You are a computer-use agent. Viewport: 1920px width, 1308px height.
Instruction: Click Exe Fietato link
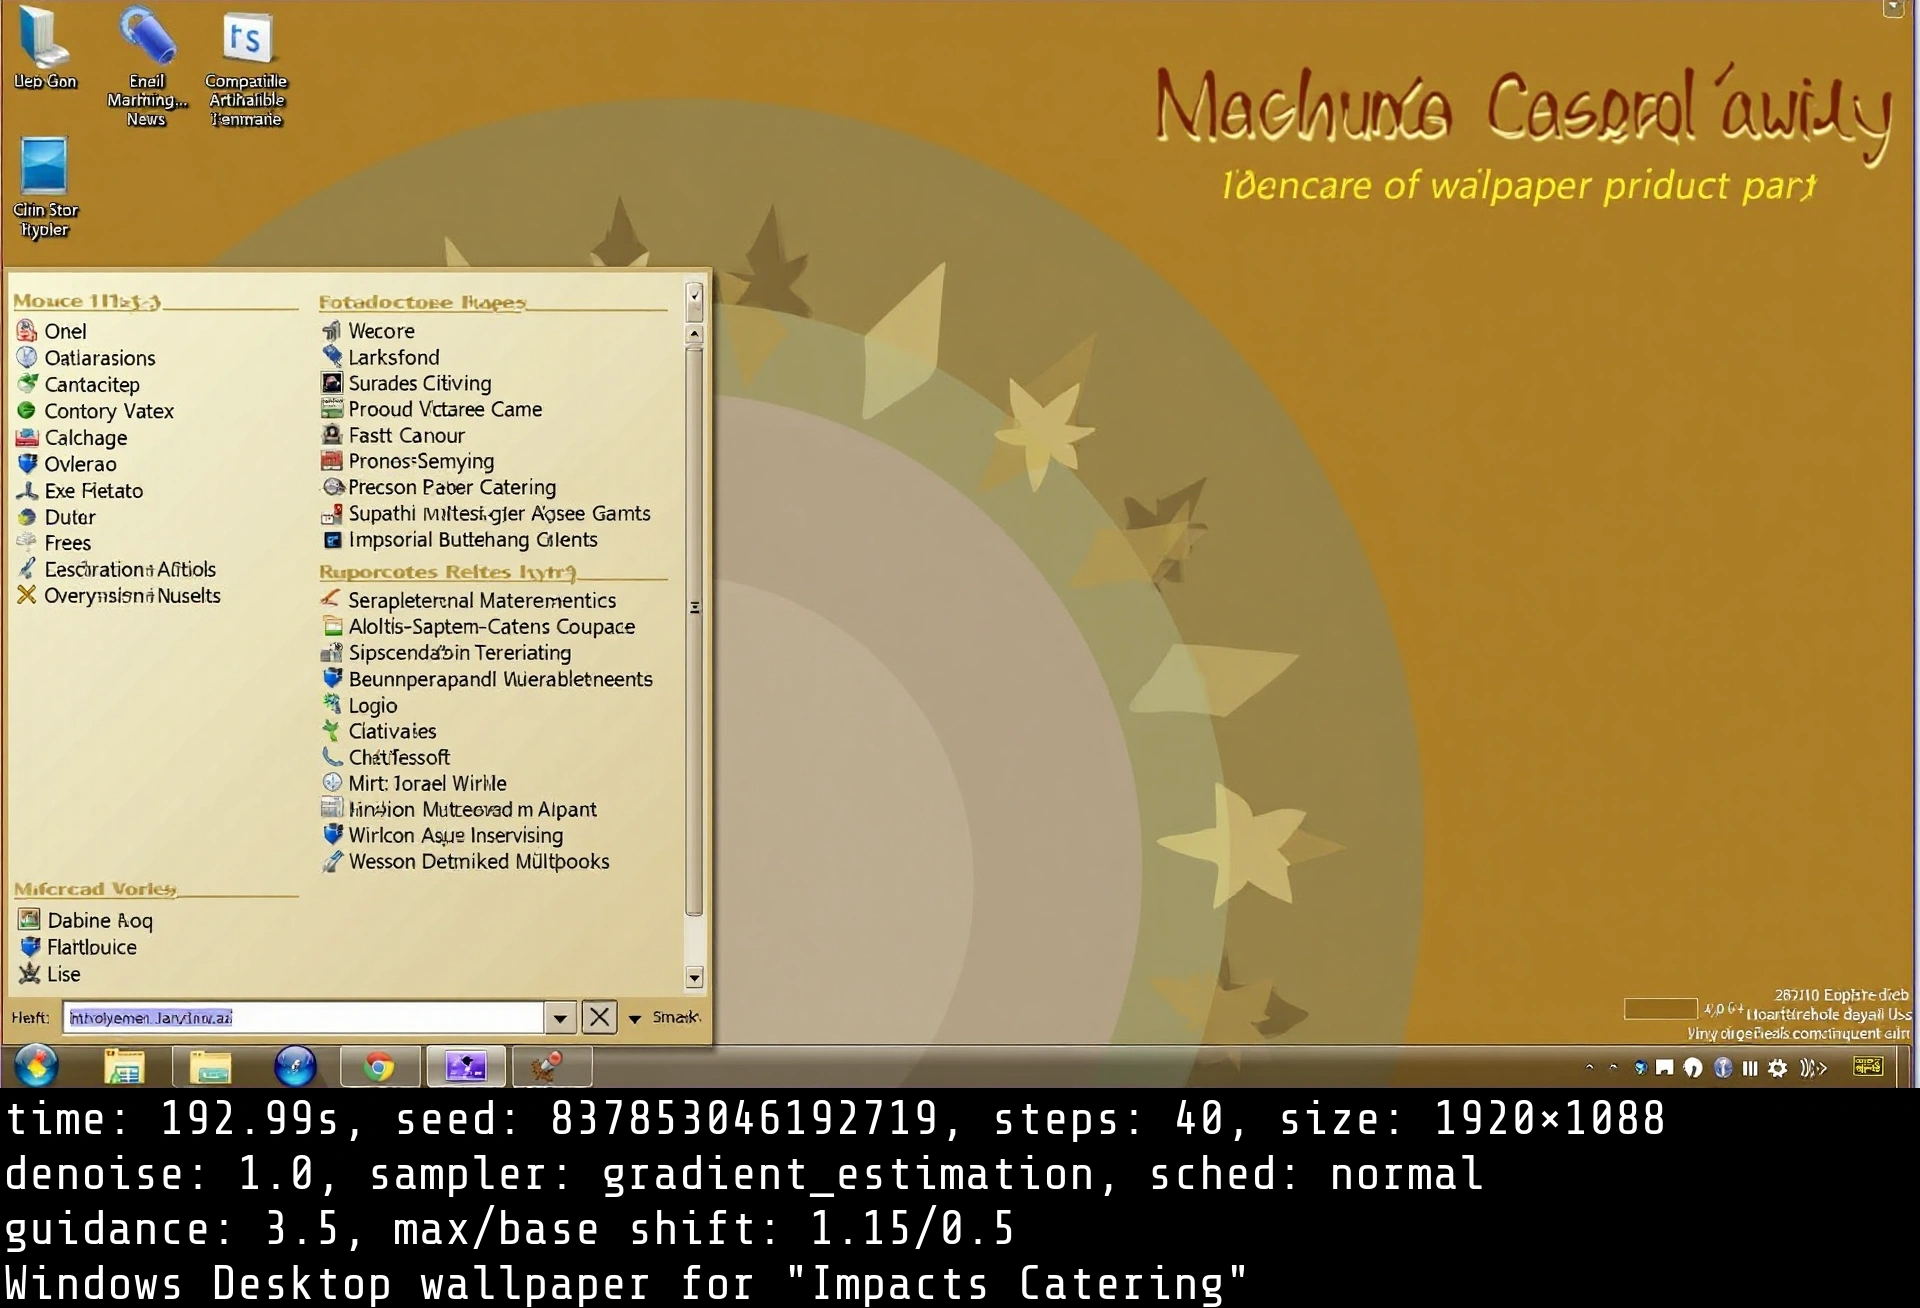[x=94, y=490]
